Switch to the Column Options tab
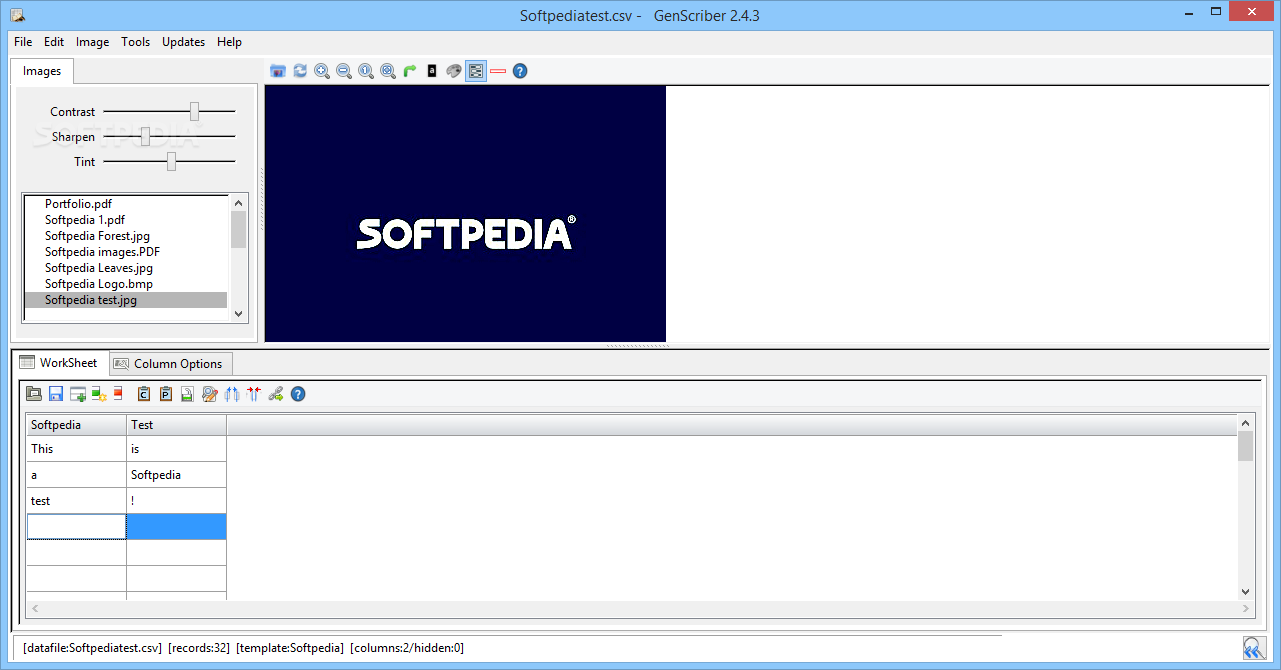Viewport: 1281px width, 670px height. click(169, 364)
